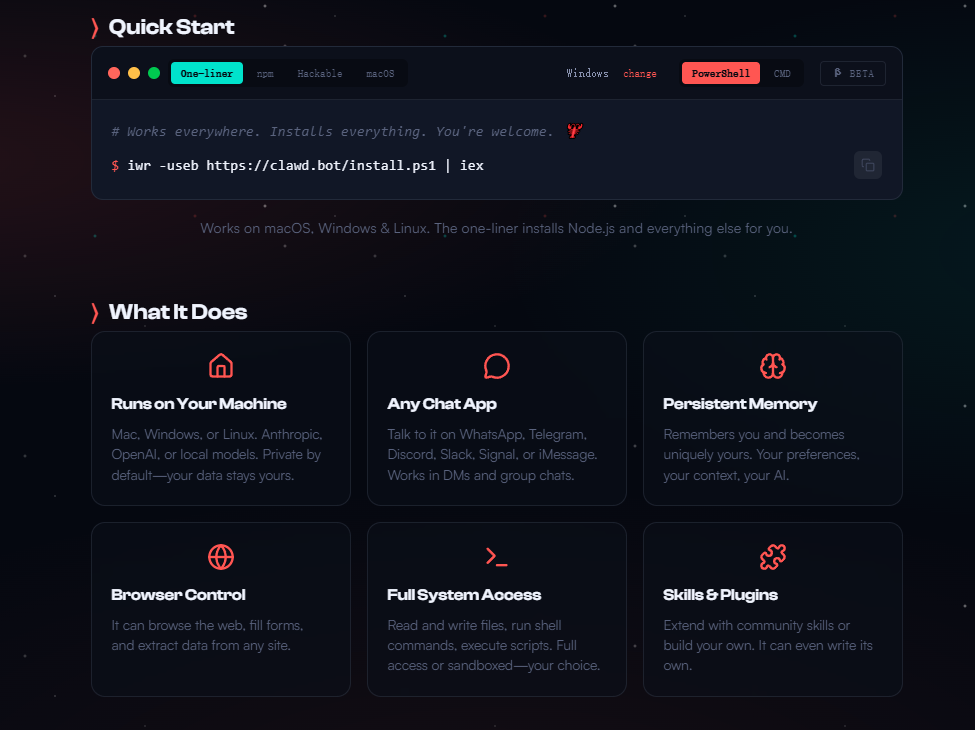Click the terminal prompt icon on Full System Access
Screen dimensions: 975x730
496,557
